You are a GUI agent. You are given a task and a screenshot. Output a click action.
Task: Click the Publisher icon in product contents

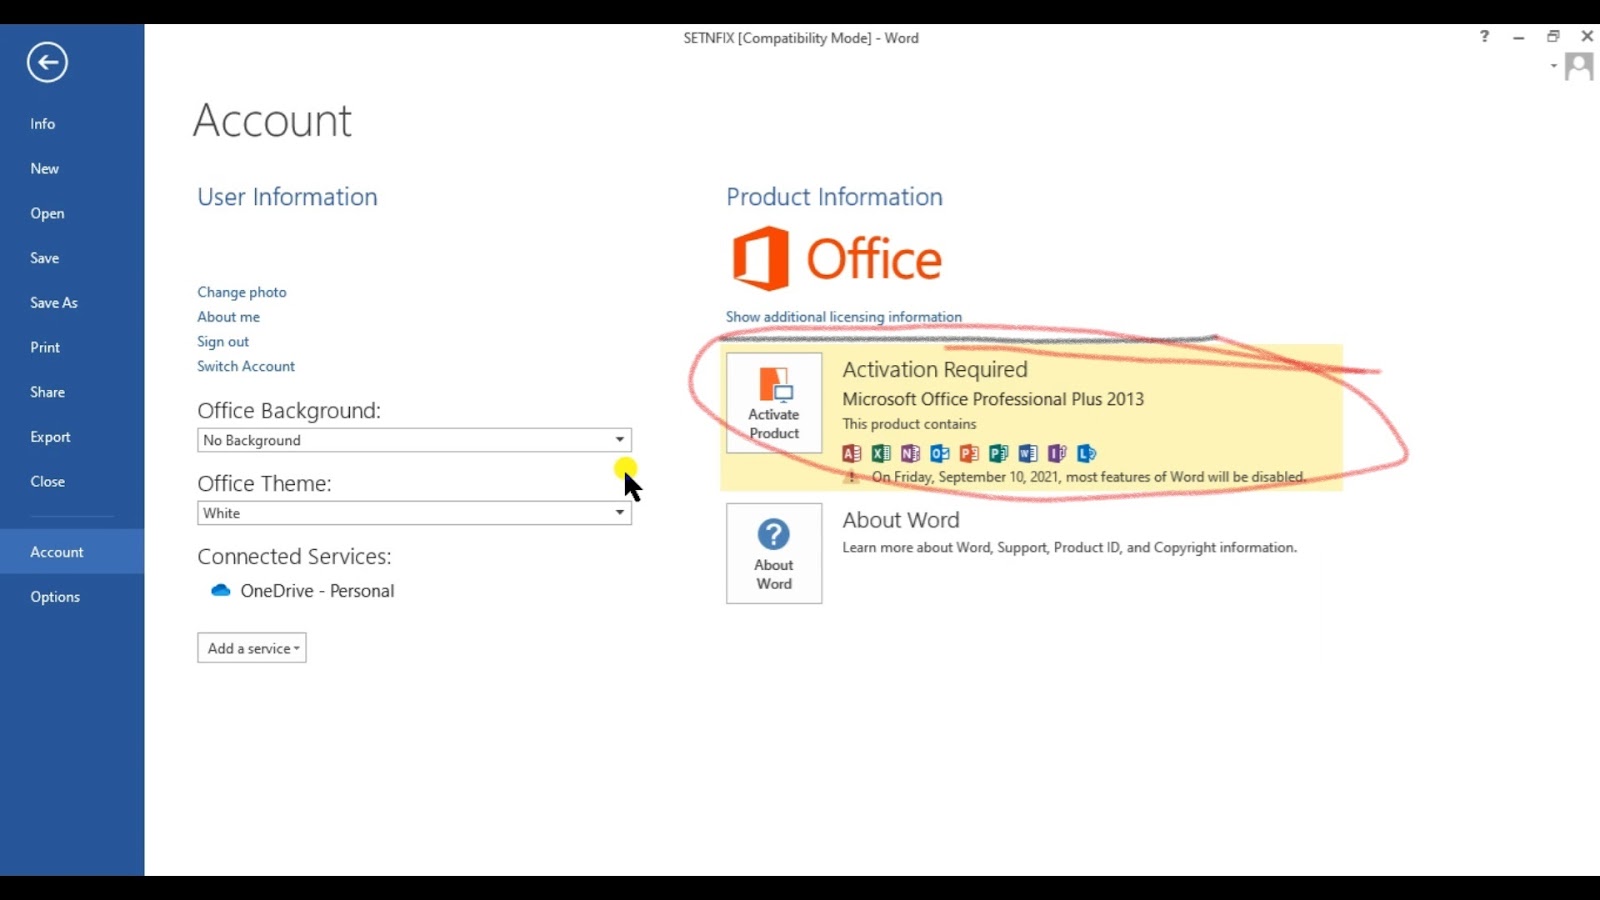point(998,453)
